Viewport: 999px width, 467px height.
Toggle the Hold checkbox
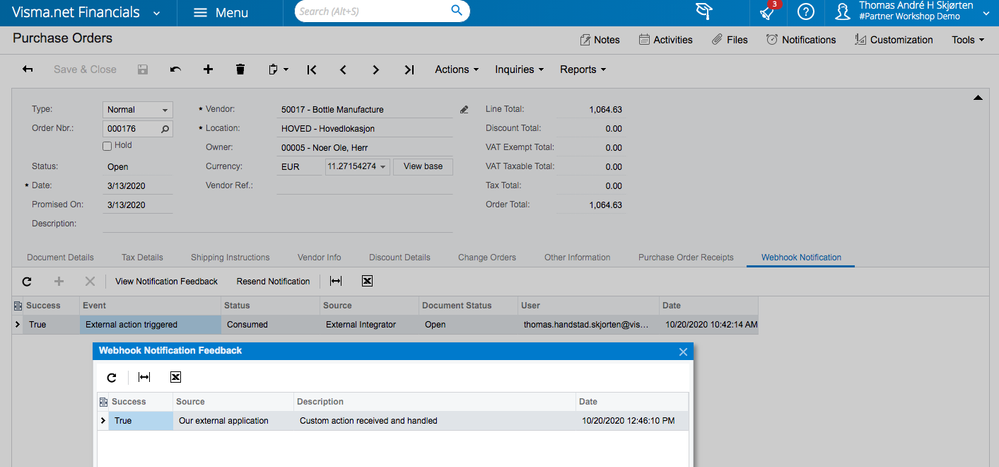(107, 146)
